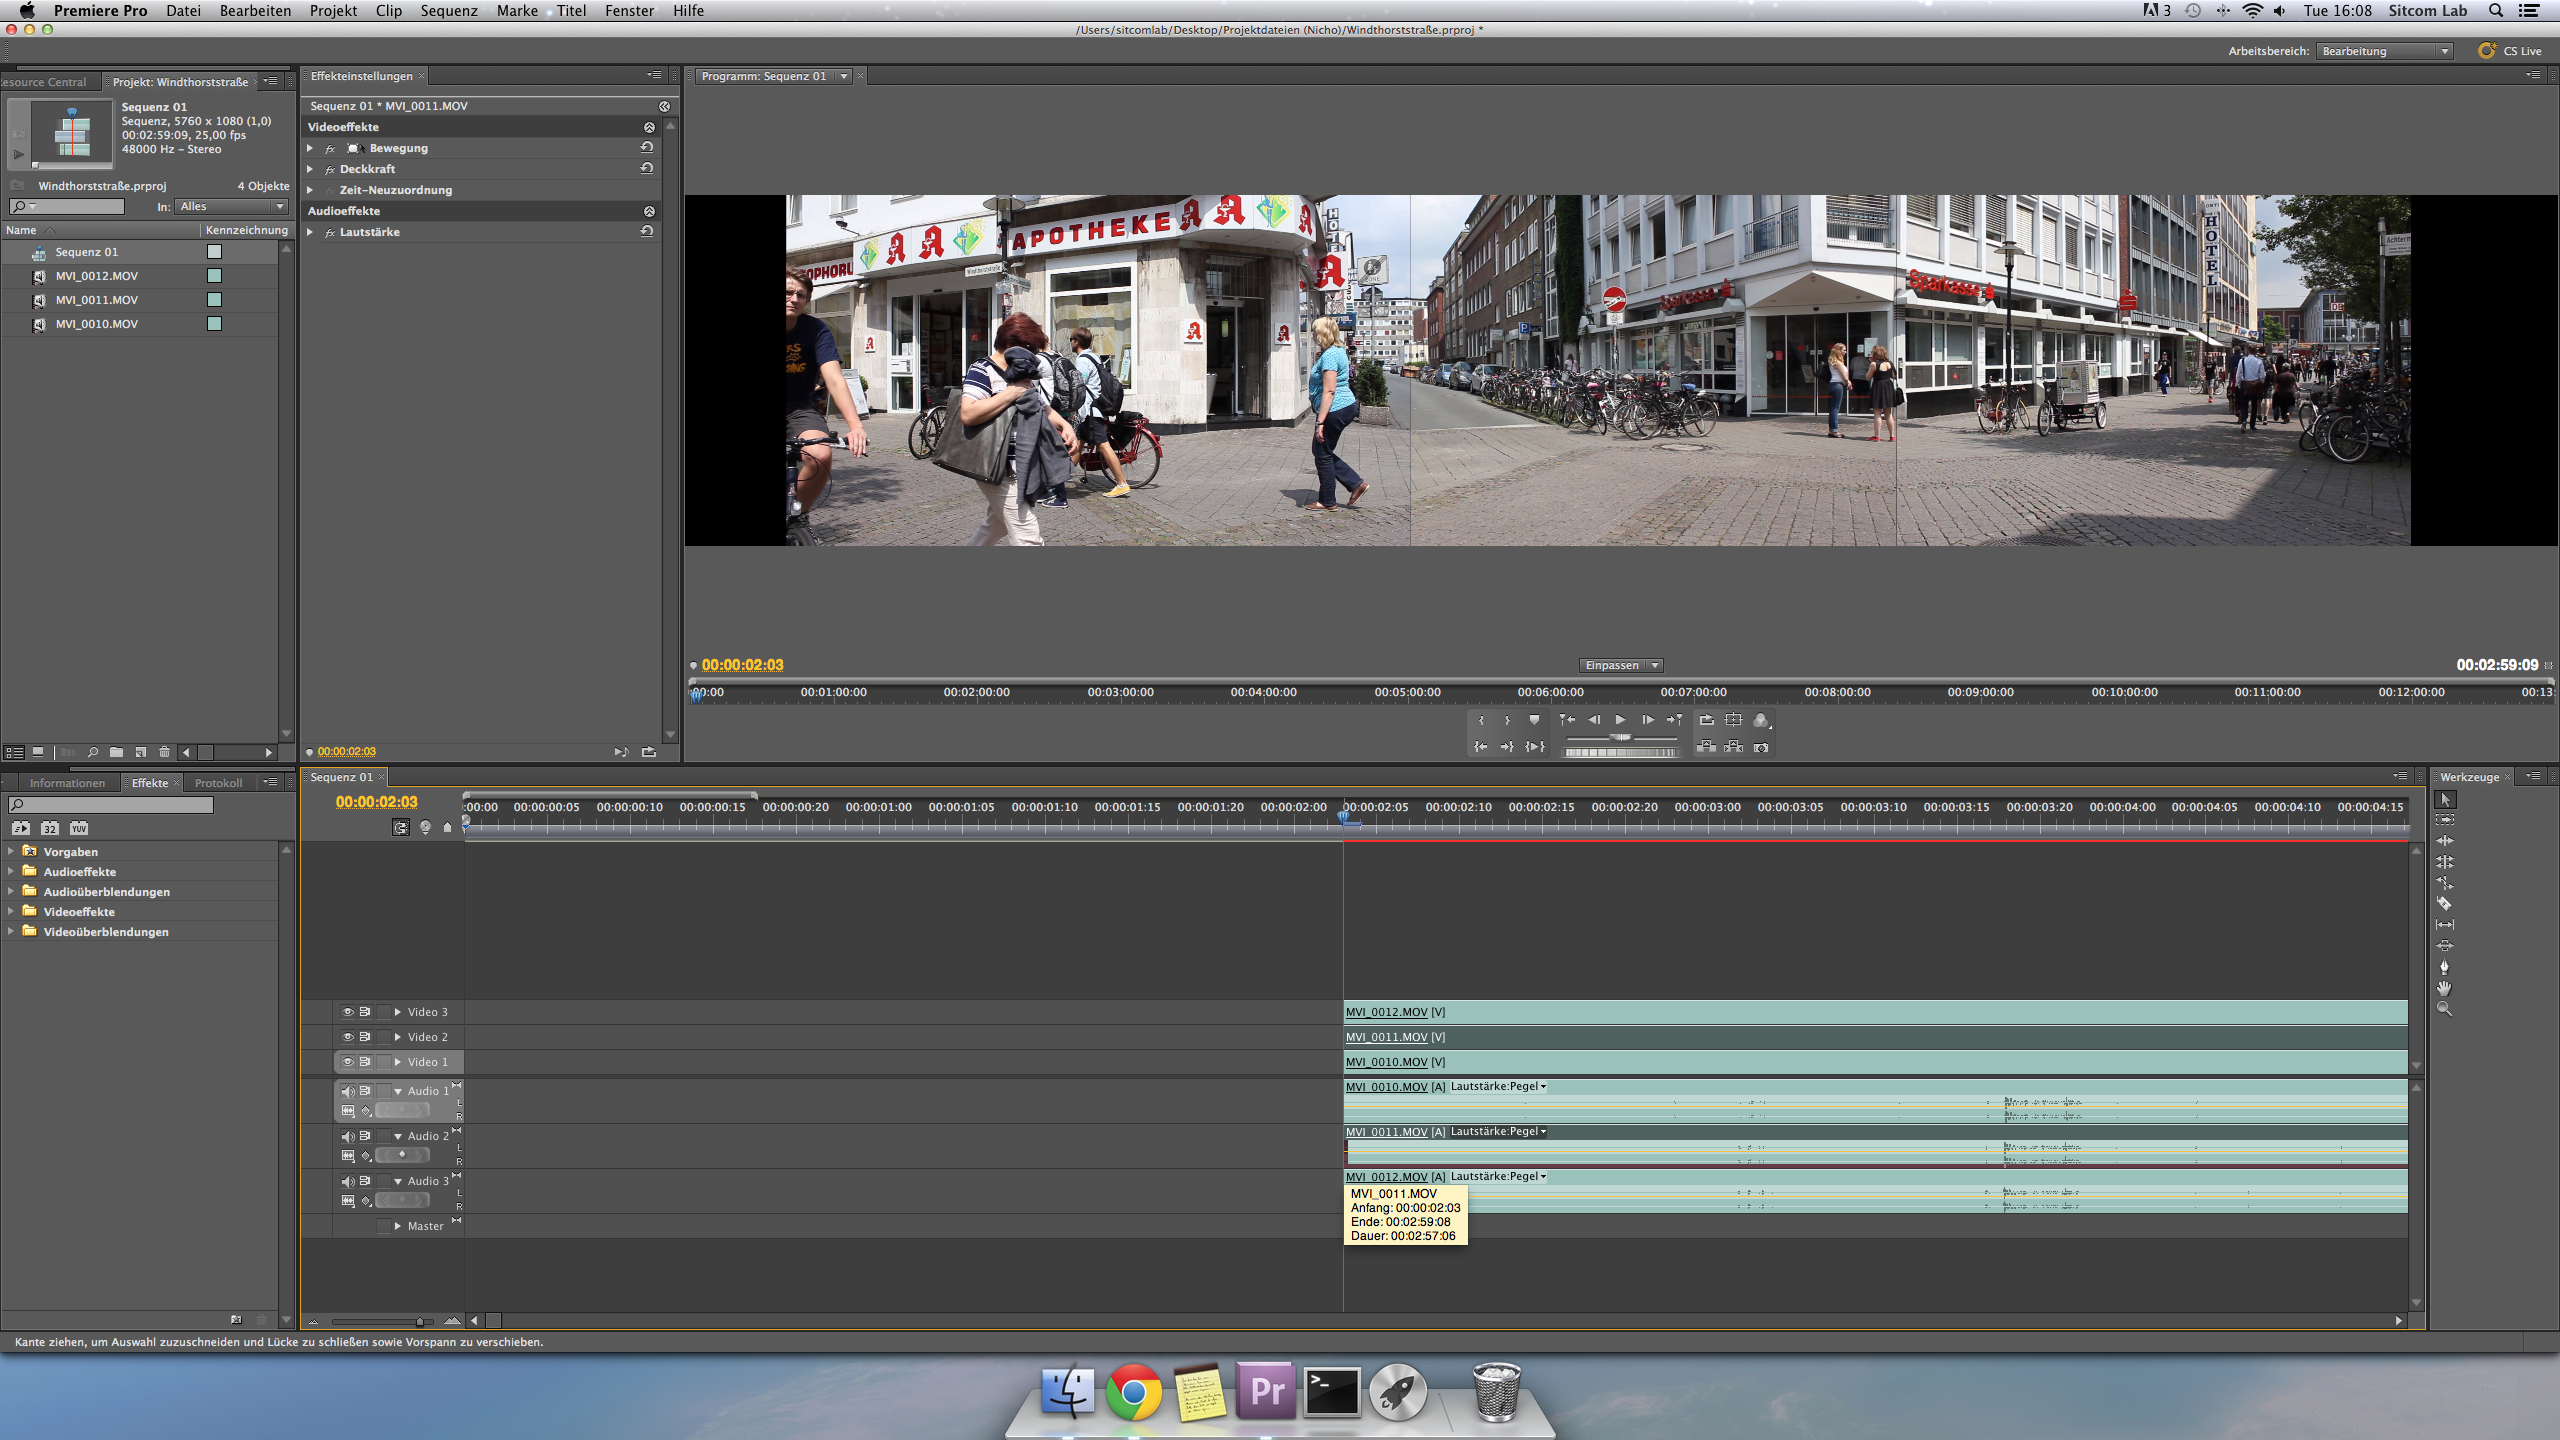The image size is (2560, 1440).
Task: Select the Pen tool in Werkzeuge
Action: tap(2445, 967)
